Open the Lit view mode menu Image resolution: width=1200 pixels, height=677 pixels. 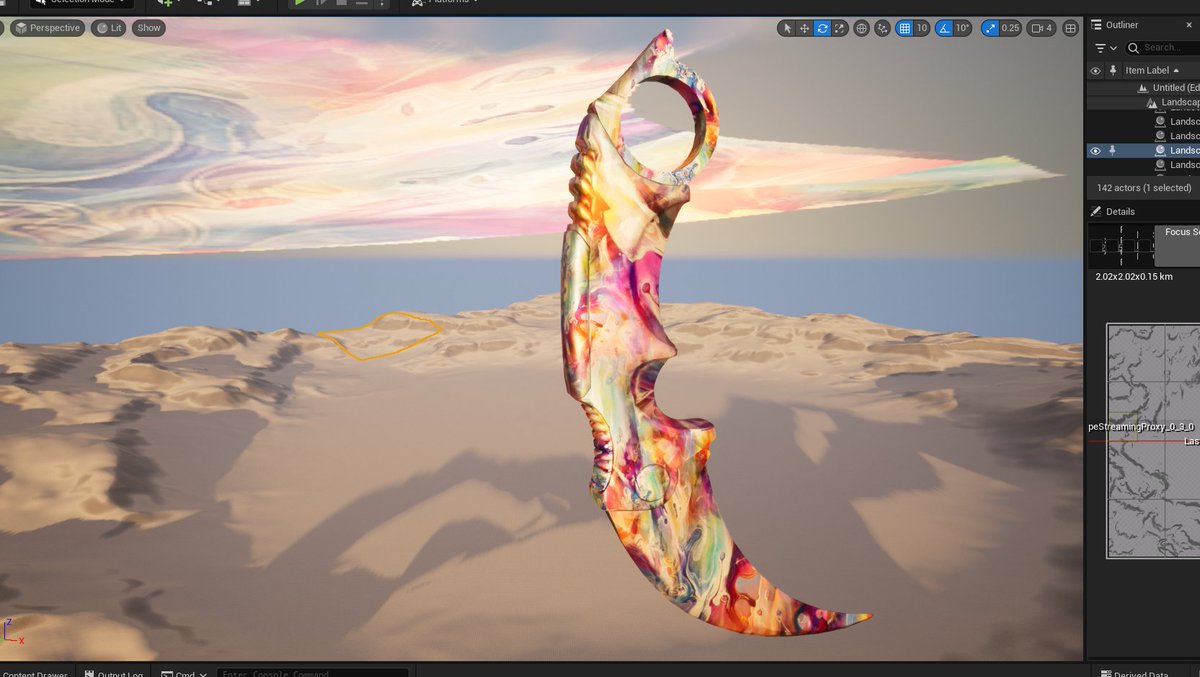(108, 28)
